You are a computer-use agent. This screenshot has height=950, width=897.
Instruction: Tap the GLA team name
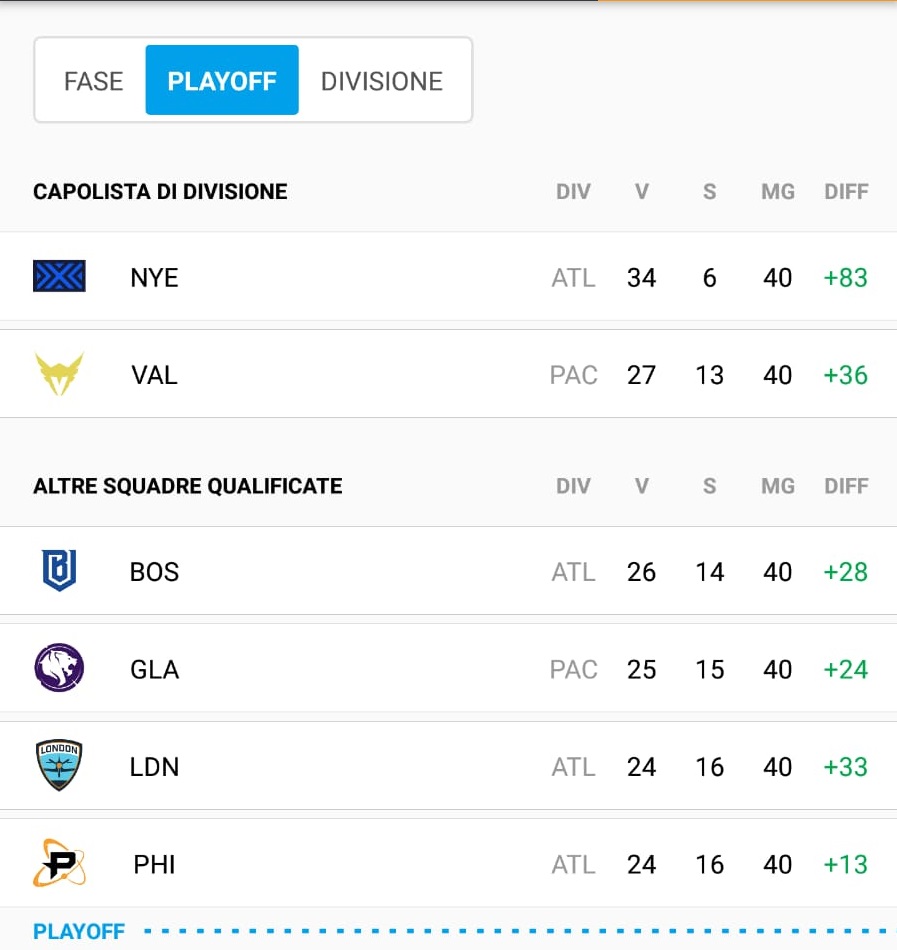click(x=154, y=669)
